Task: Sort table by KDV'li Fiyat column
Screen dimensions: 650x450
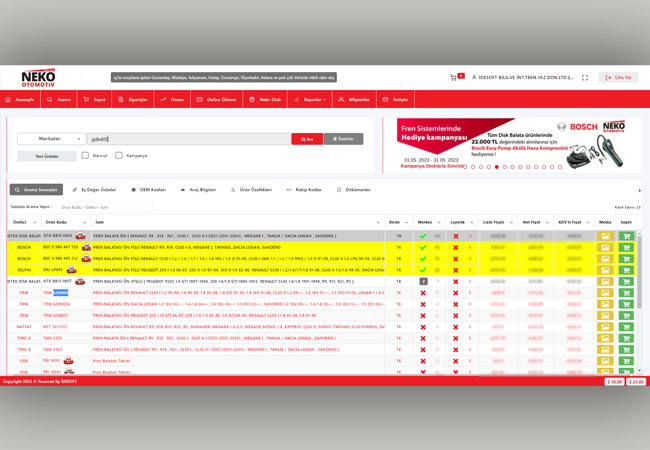Action: coord(574,223)
